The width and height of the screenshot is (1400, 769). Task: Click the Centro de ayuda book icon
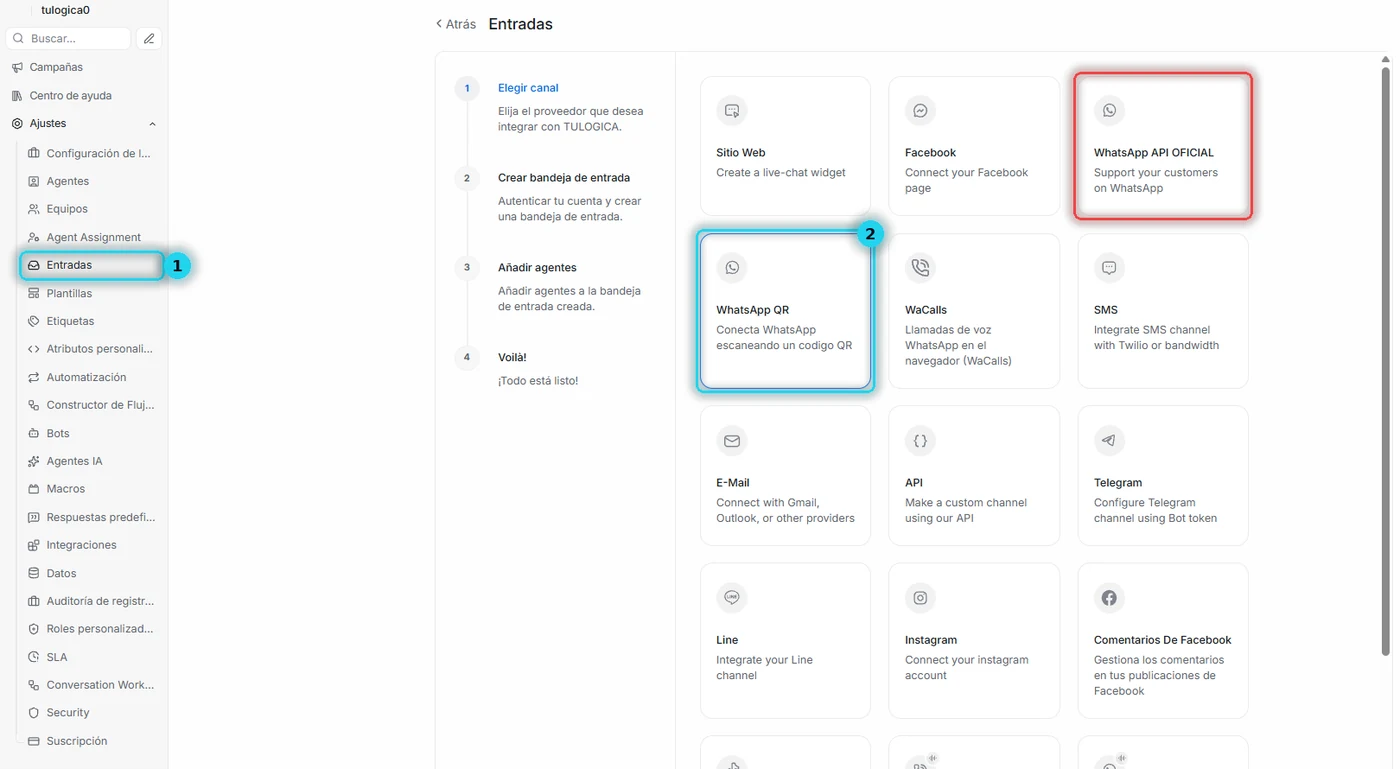tap(17, 96)
